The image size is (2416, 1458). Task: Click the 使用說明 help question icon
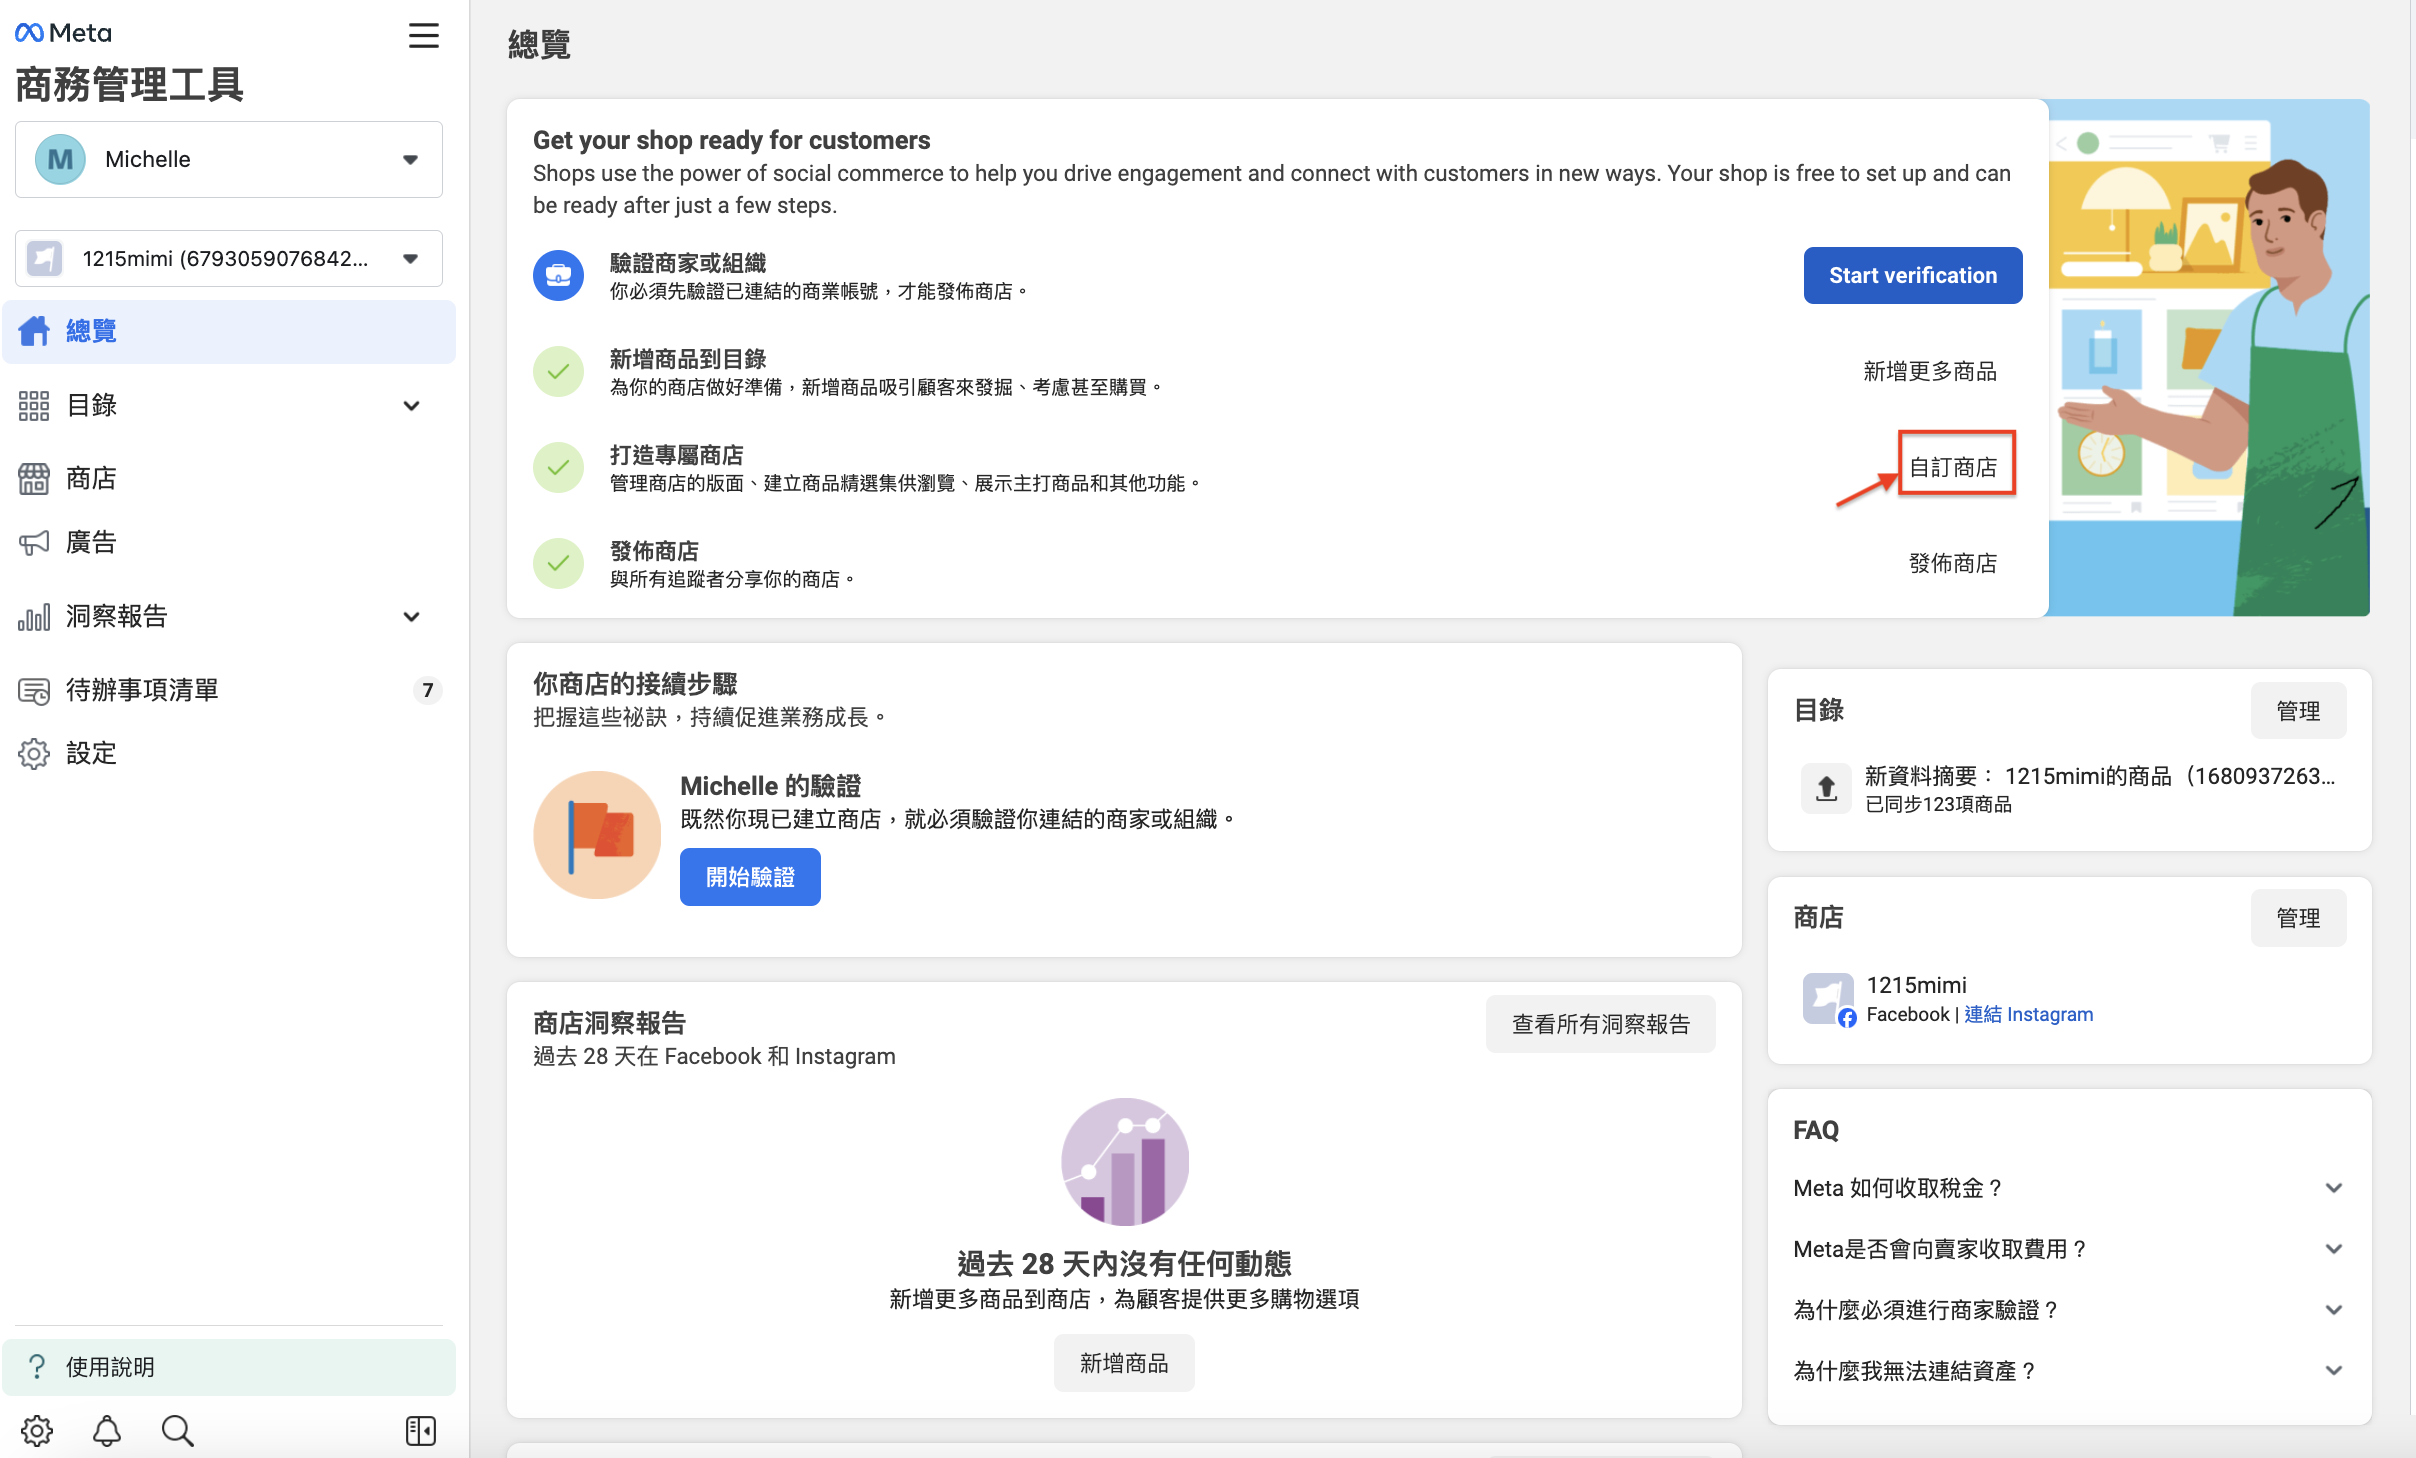pos(37,1367)
